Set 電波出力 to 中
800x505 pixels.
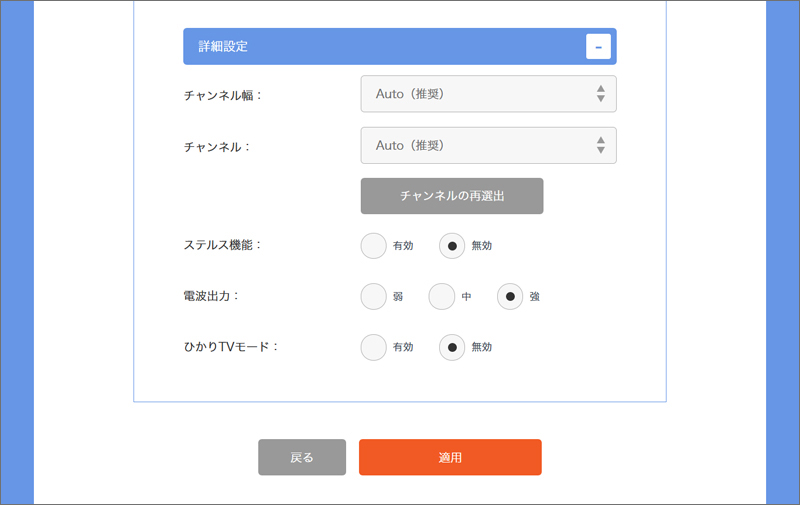tap(441, 296)
